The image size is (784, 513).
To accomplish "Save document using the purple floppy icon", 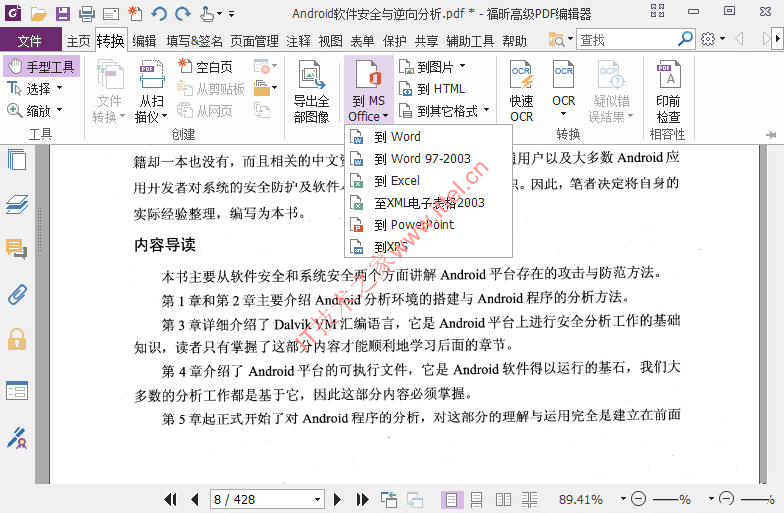I will pyautogui.click(x=62, y=14).
